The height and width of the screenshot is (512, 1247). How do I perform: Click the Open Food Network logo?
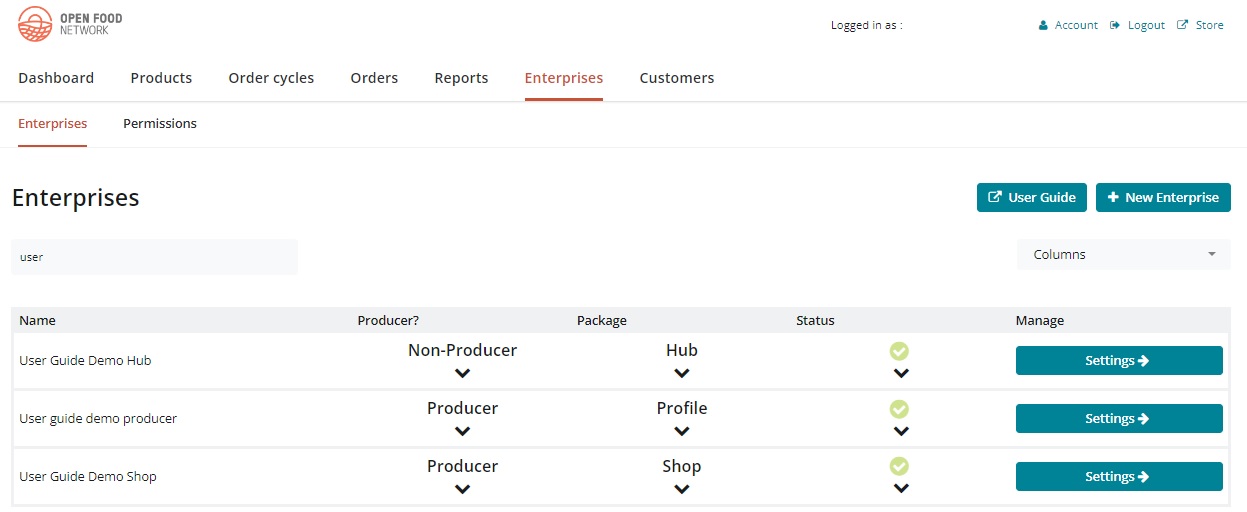tap(70, 24)
